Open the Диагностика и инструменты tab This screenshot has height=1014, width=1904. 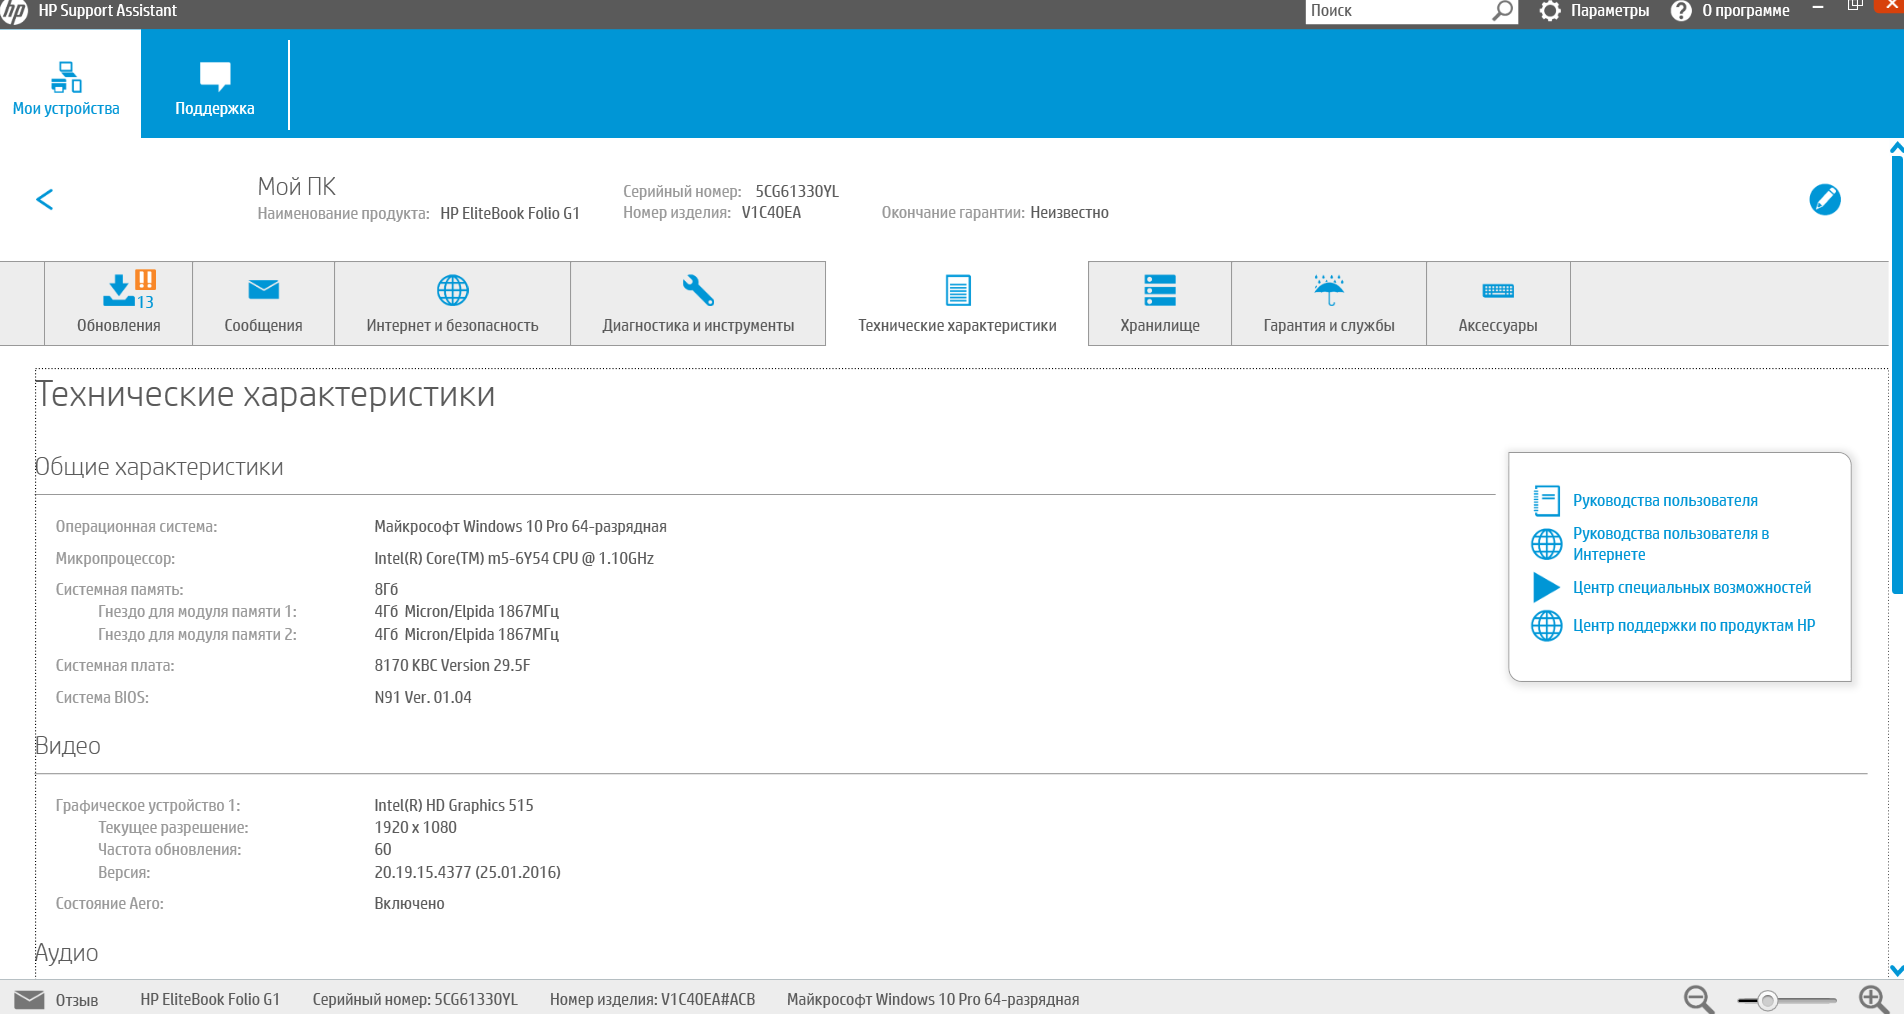[698, 304]
